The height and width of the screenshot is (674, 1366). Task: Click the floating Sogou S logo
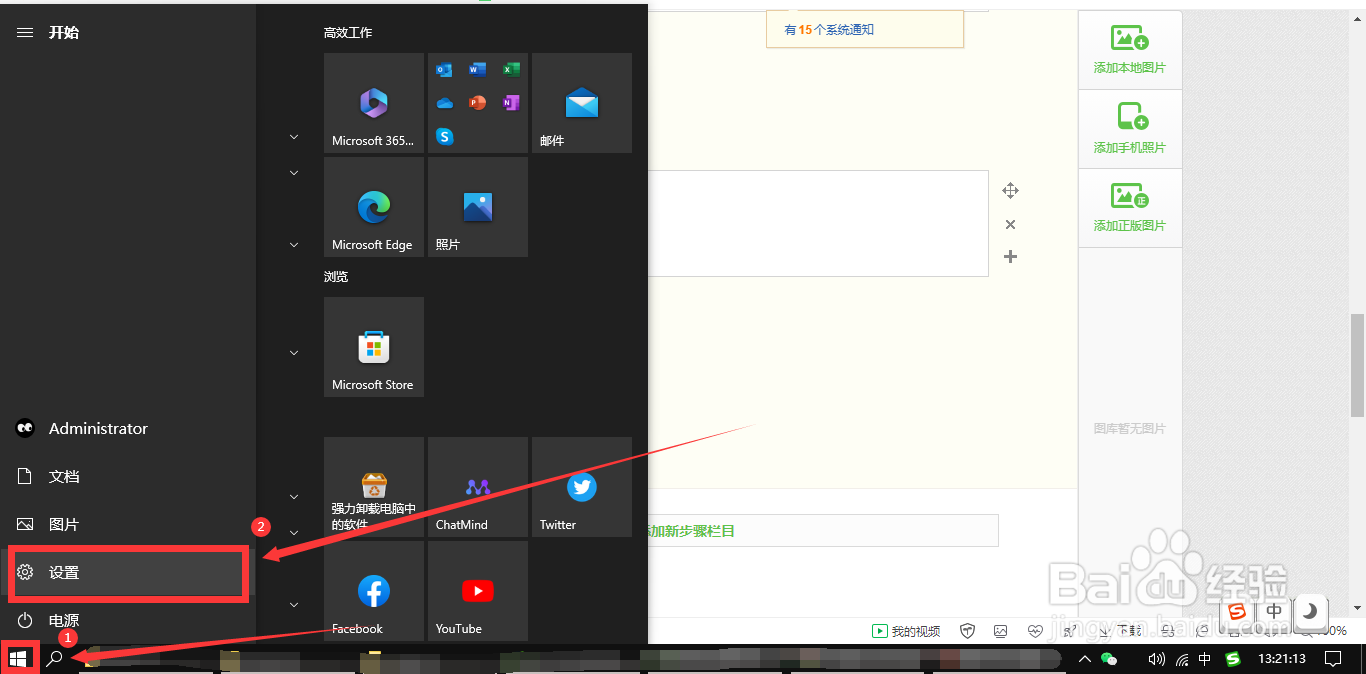coord(1238,611)
